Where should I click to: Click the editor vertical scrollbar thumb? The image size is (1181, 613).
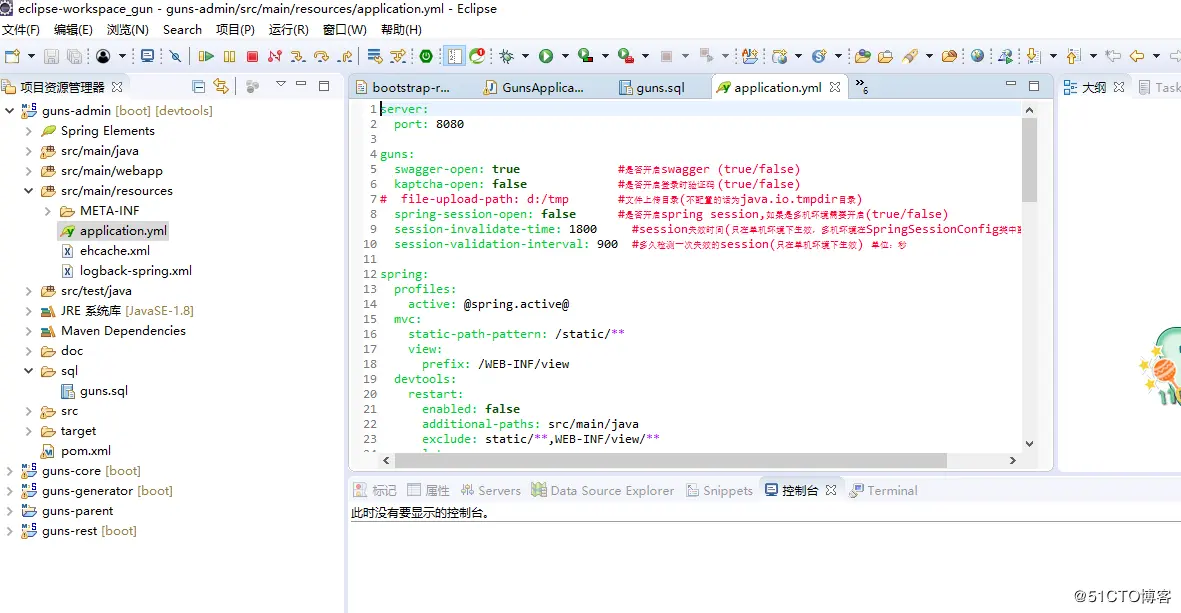(x=1030, y=159)
